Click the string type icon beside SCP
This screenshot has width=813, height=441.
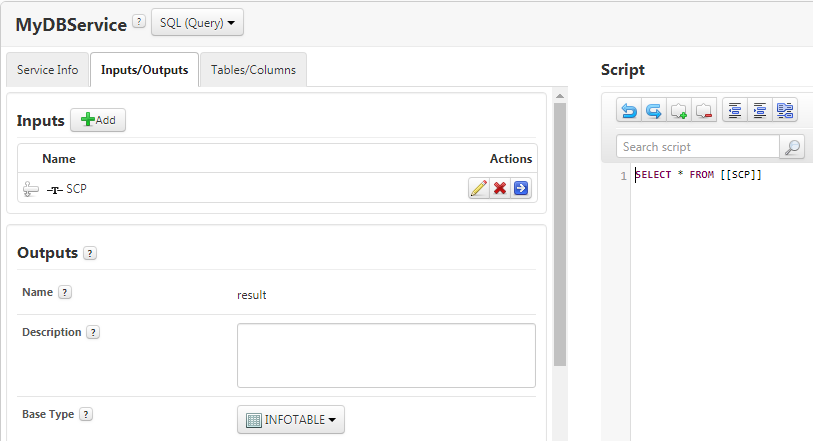(54, 190)
